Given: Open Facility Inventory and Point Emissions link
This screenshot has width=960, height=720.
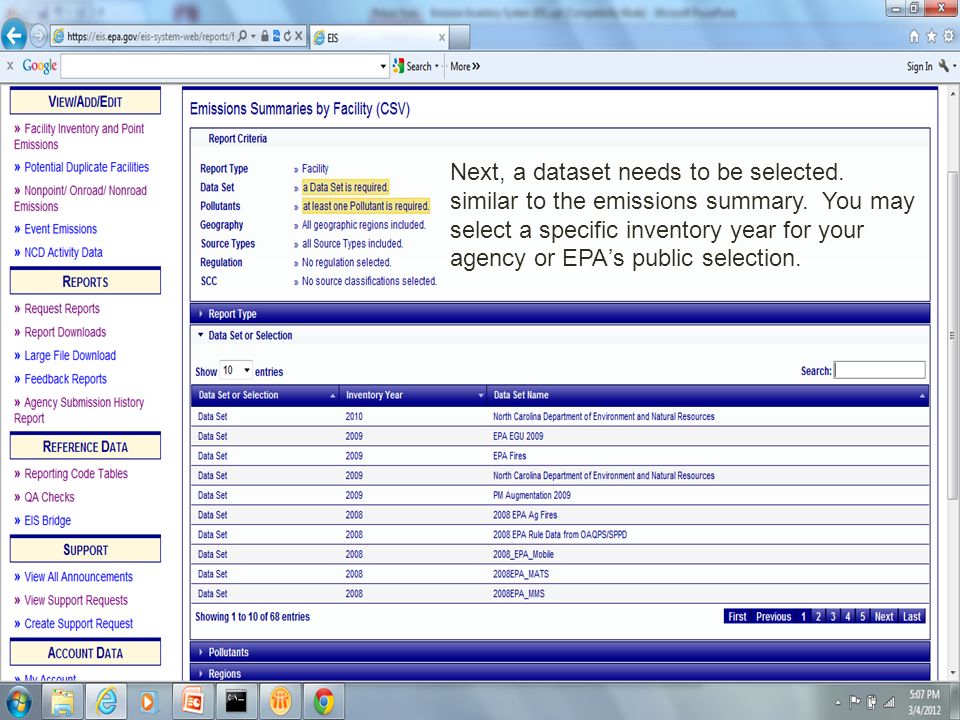Looking at the screenshot, I should [79, 137].
